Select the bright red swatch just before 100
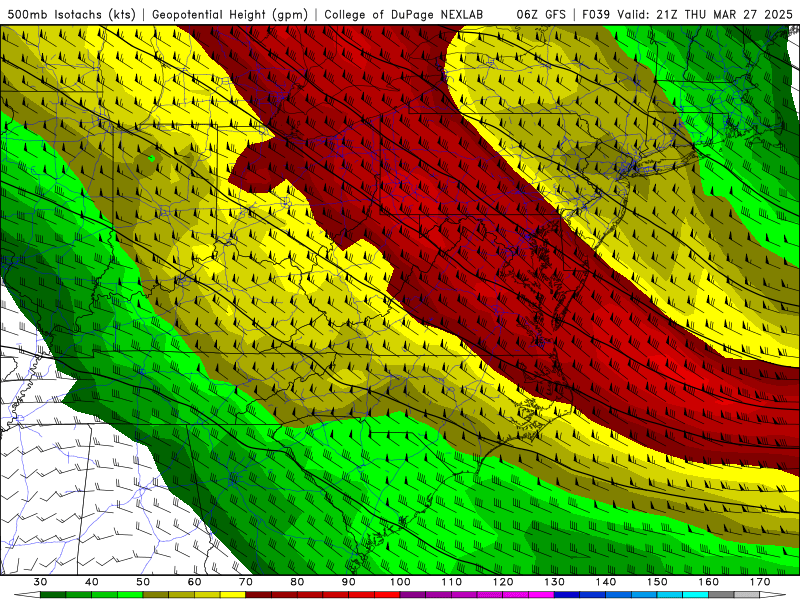 click(x=387, y=595)
